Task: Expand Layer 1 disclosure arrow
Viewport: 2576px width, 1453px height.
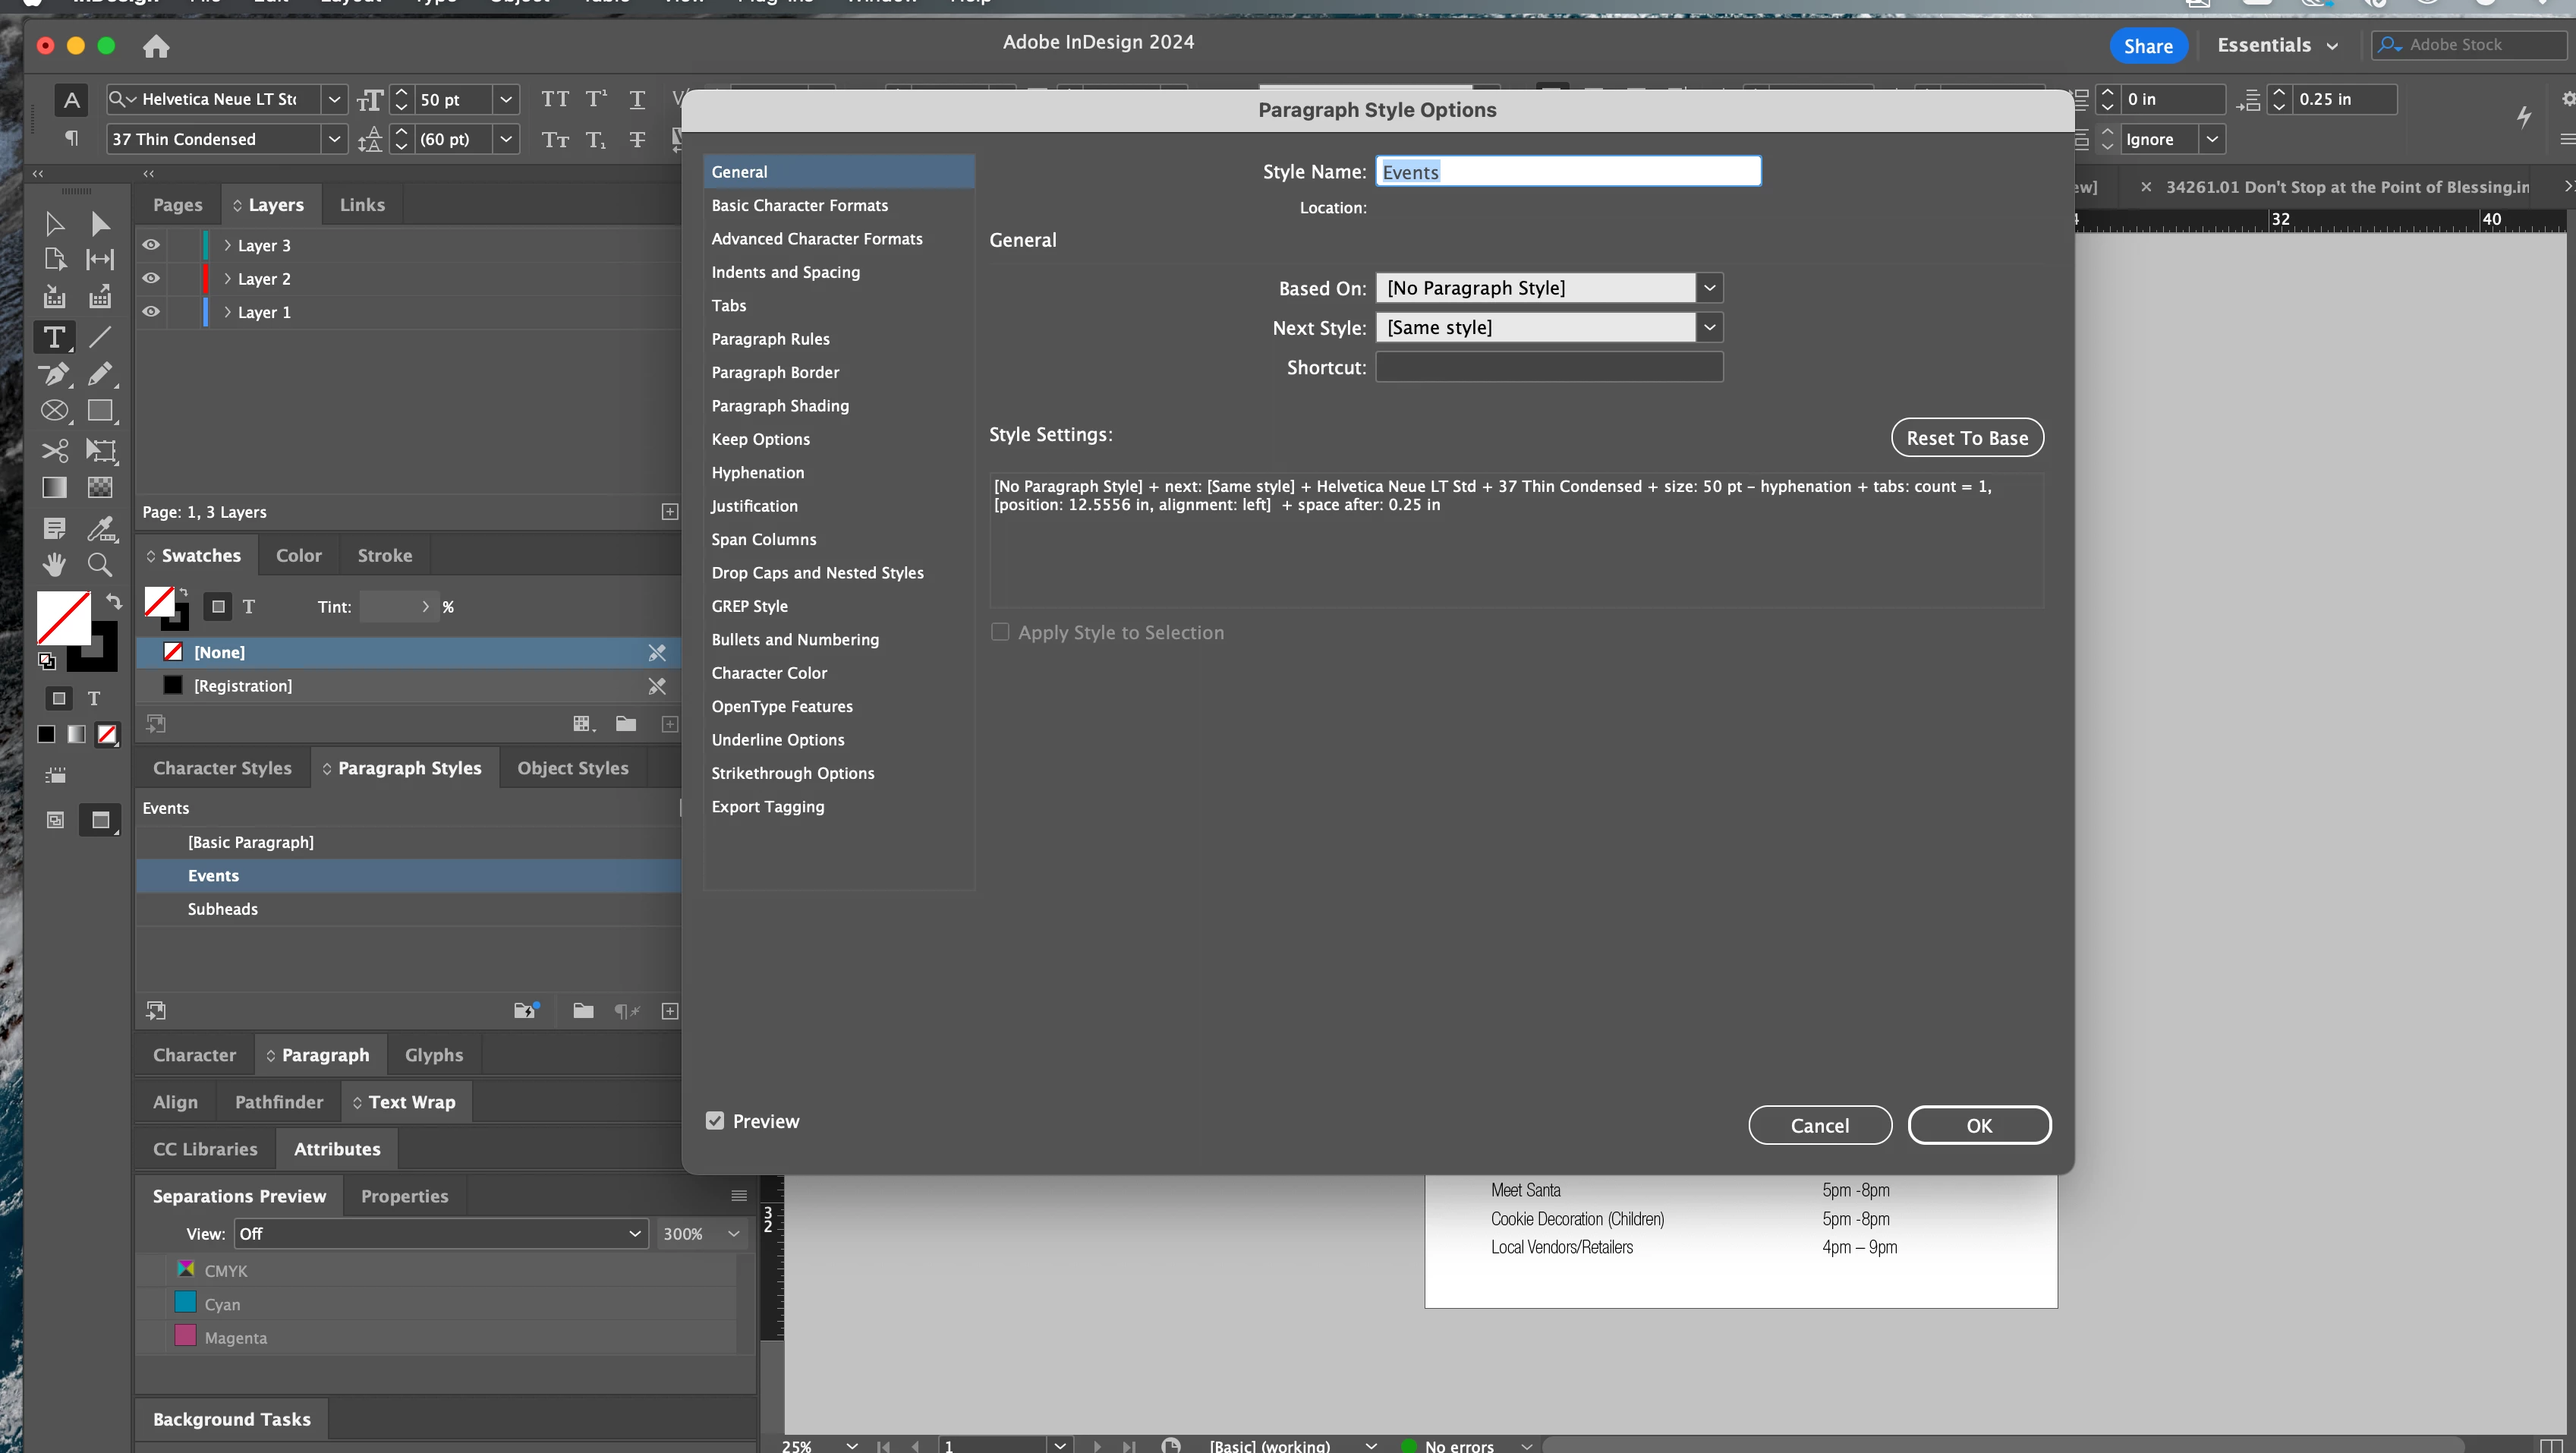Action: pos(227,312)
